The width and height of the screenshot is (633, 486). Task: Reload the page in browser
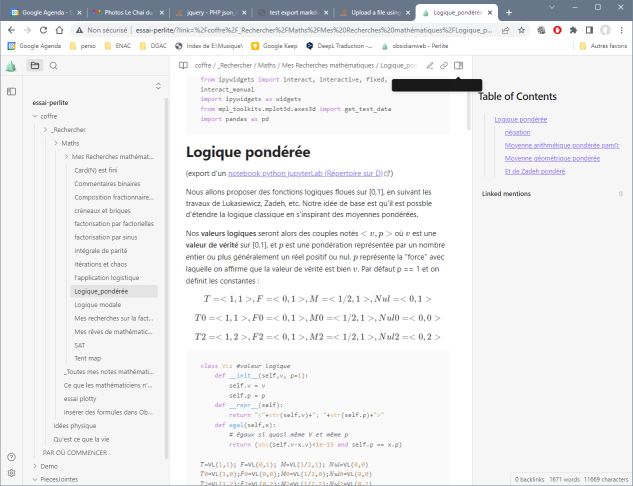tap(43, 30)
